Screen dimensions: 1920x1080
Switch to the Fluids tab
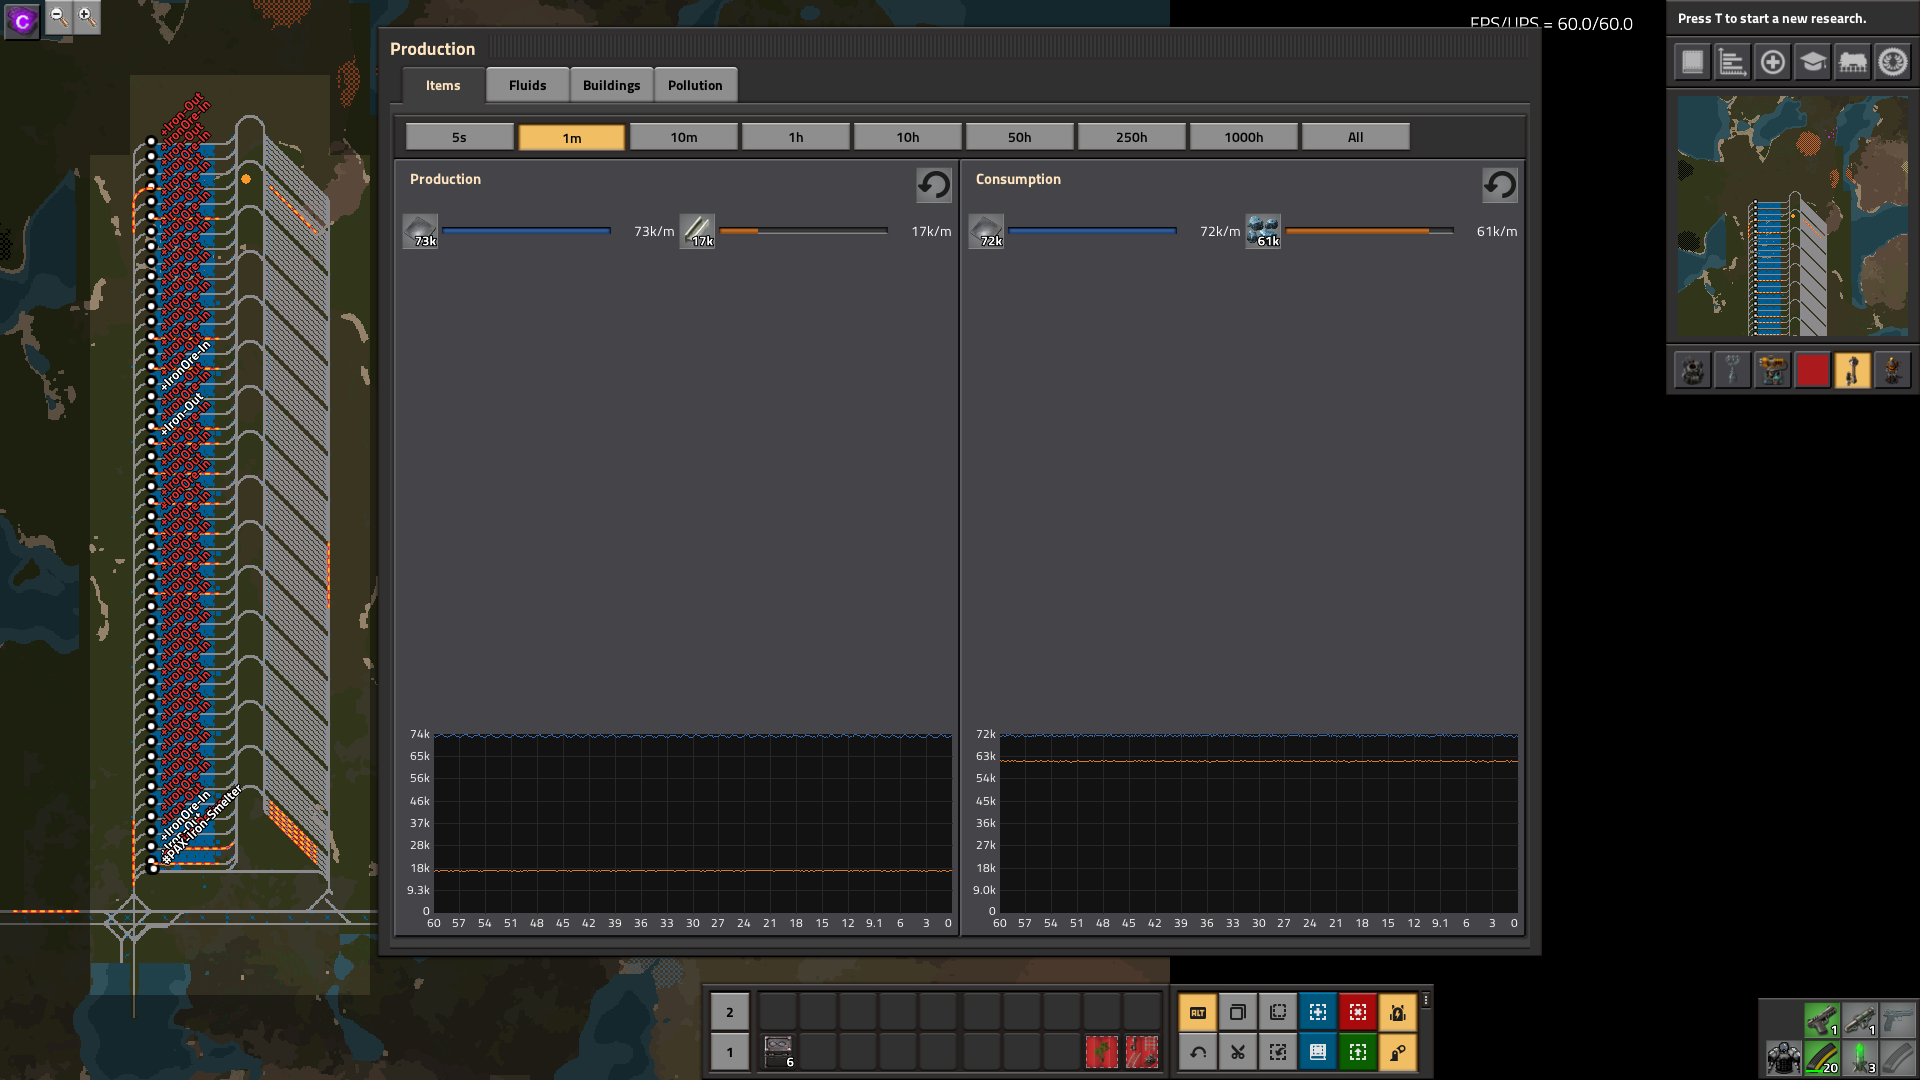[527, 85]
